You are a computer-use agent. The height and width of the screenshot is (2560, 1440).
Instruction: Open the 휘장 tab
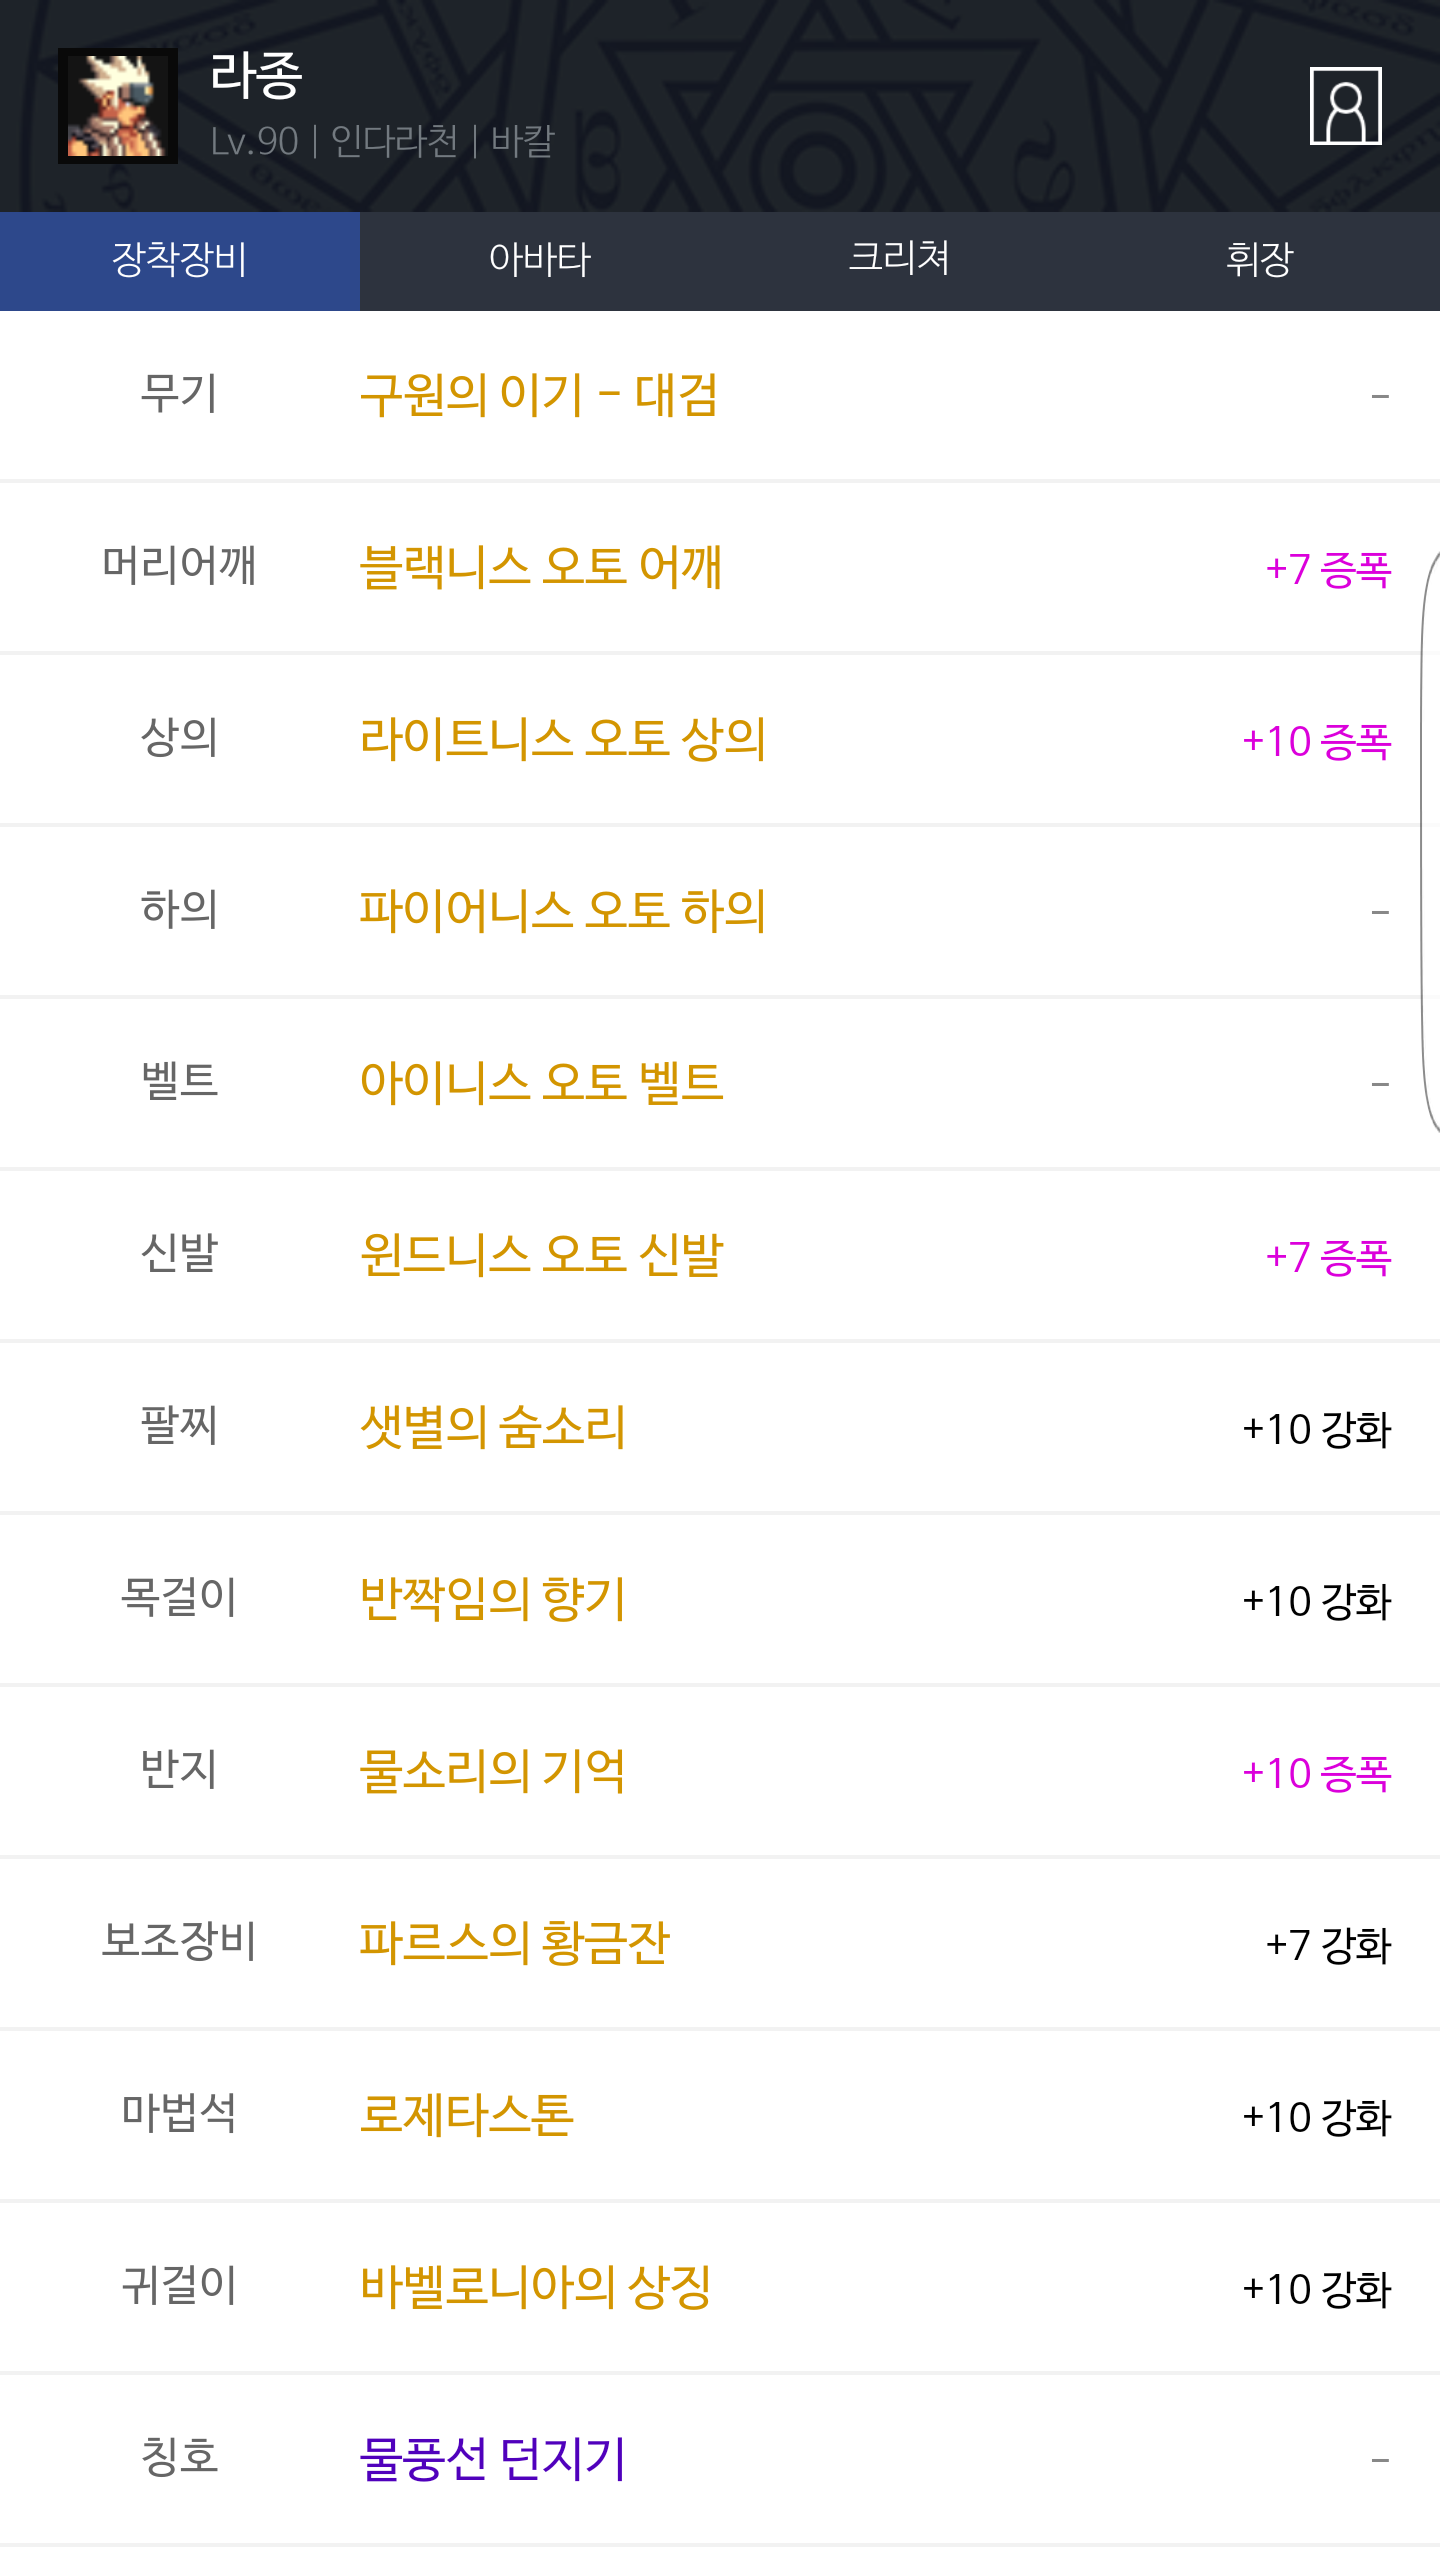point(1259,260)
